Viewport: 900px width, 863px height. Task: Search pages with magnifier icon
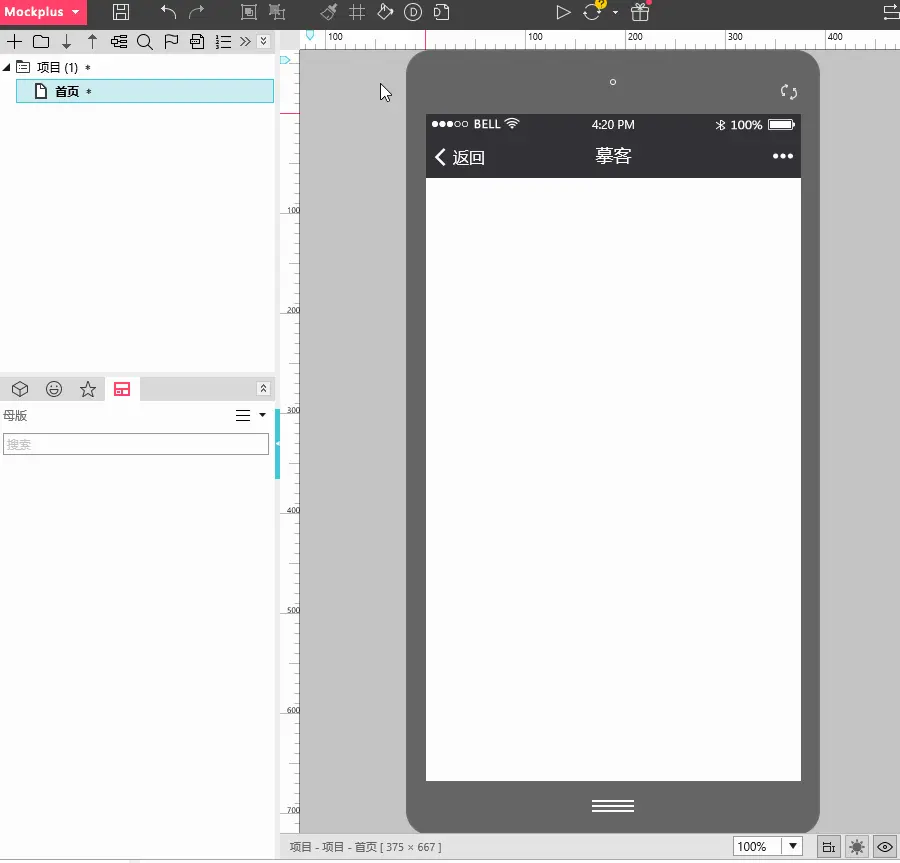tap(145, 42)
